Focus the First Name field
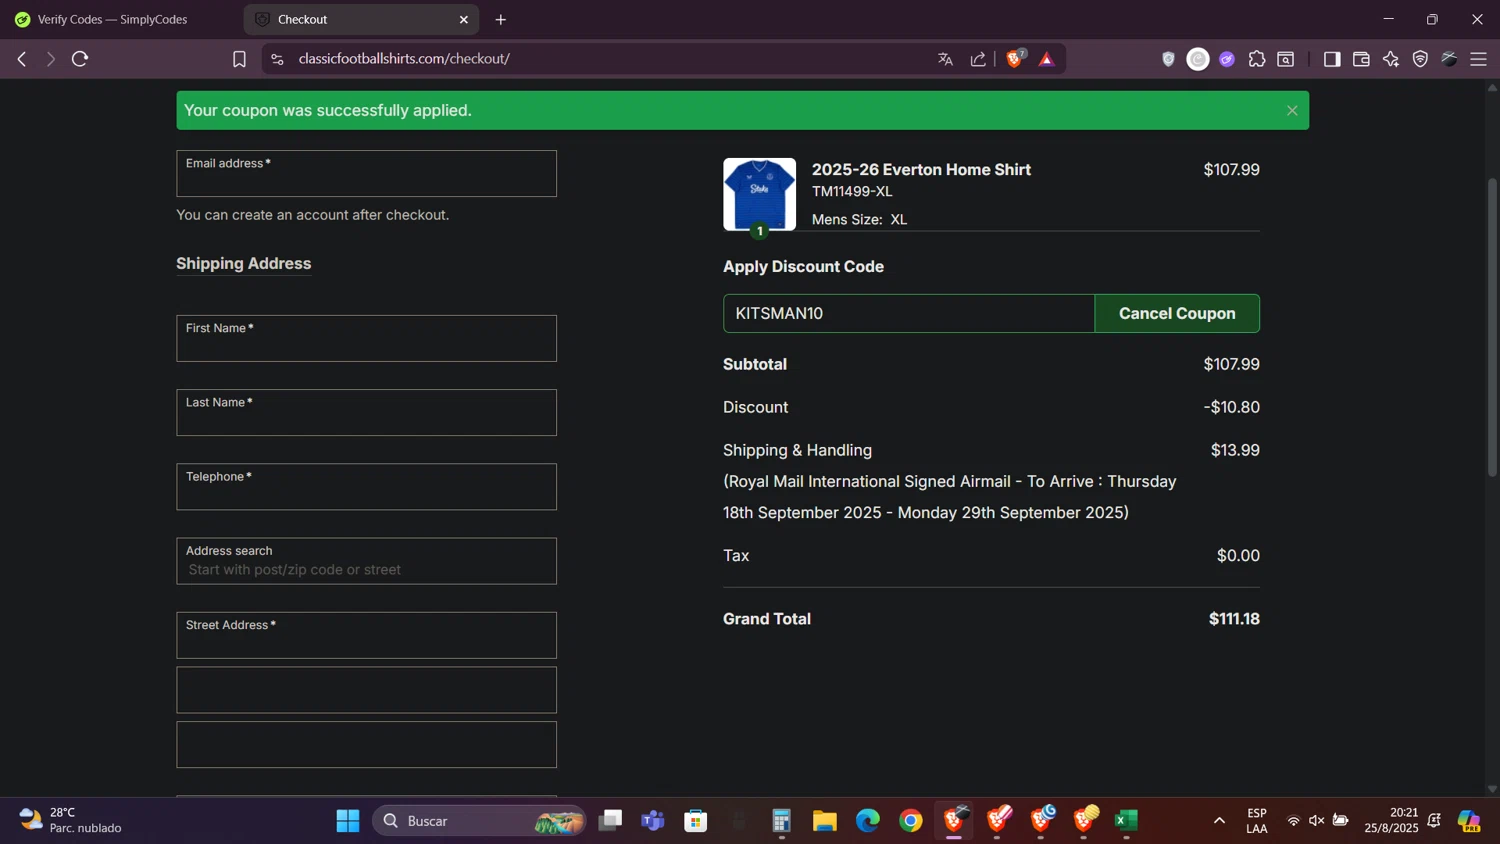Viewport: 1500px width, 844px height. click(366, 338)
